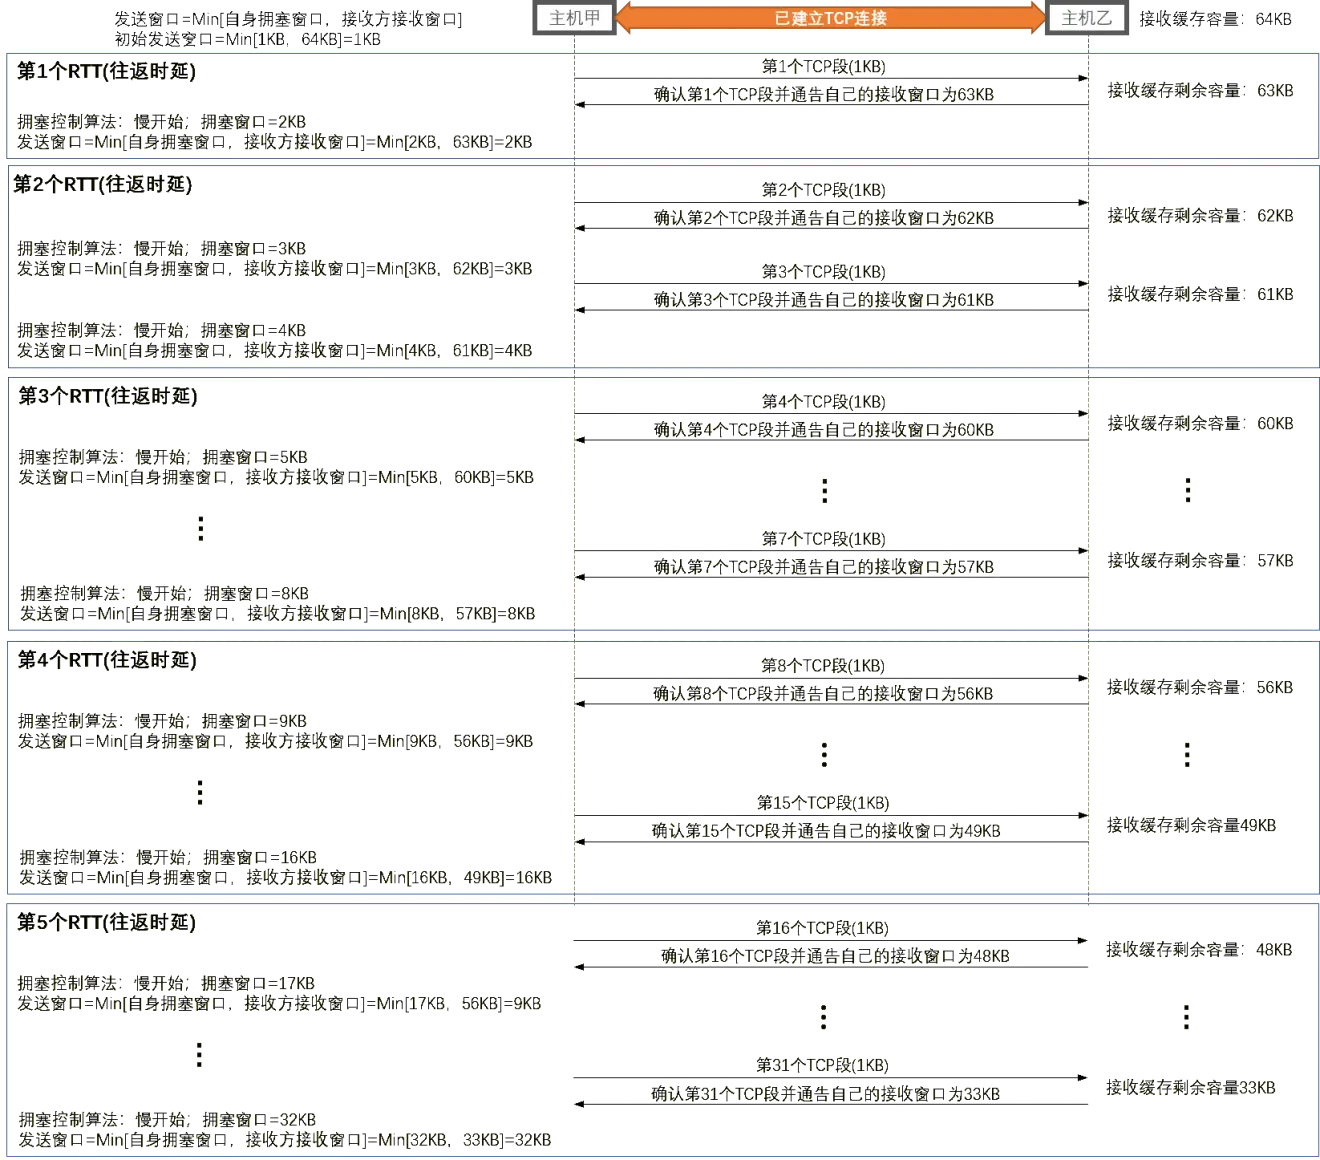The image size is (1320, 1160).
Task: Click the text 接收缓存剩余容量: 57KB
Action: point(1200,561)
